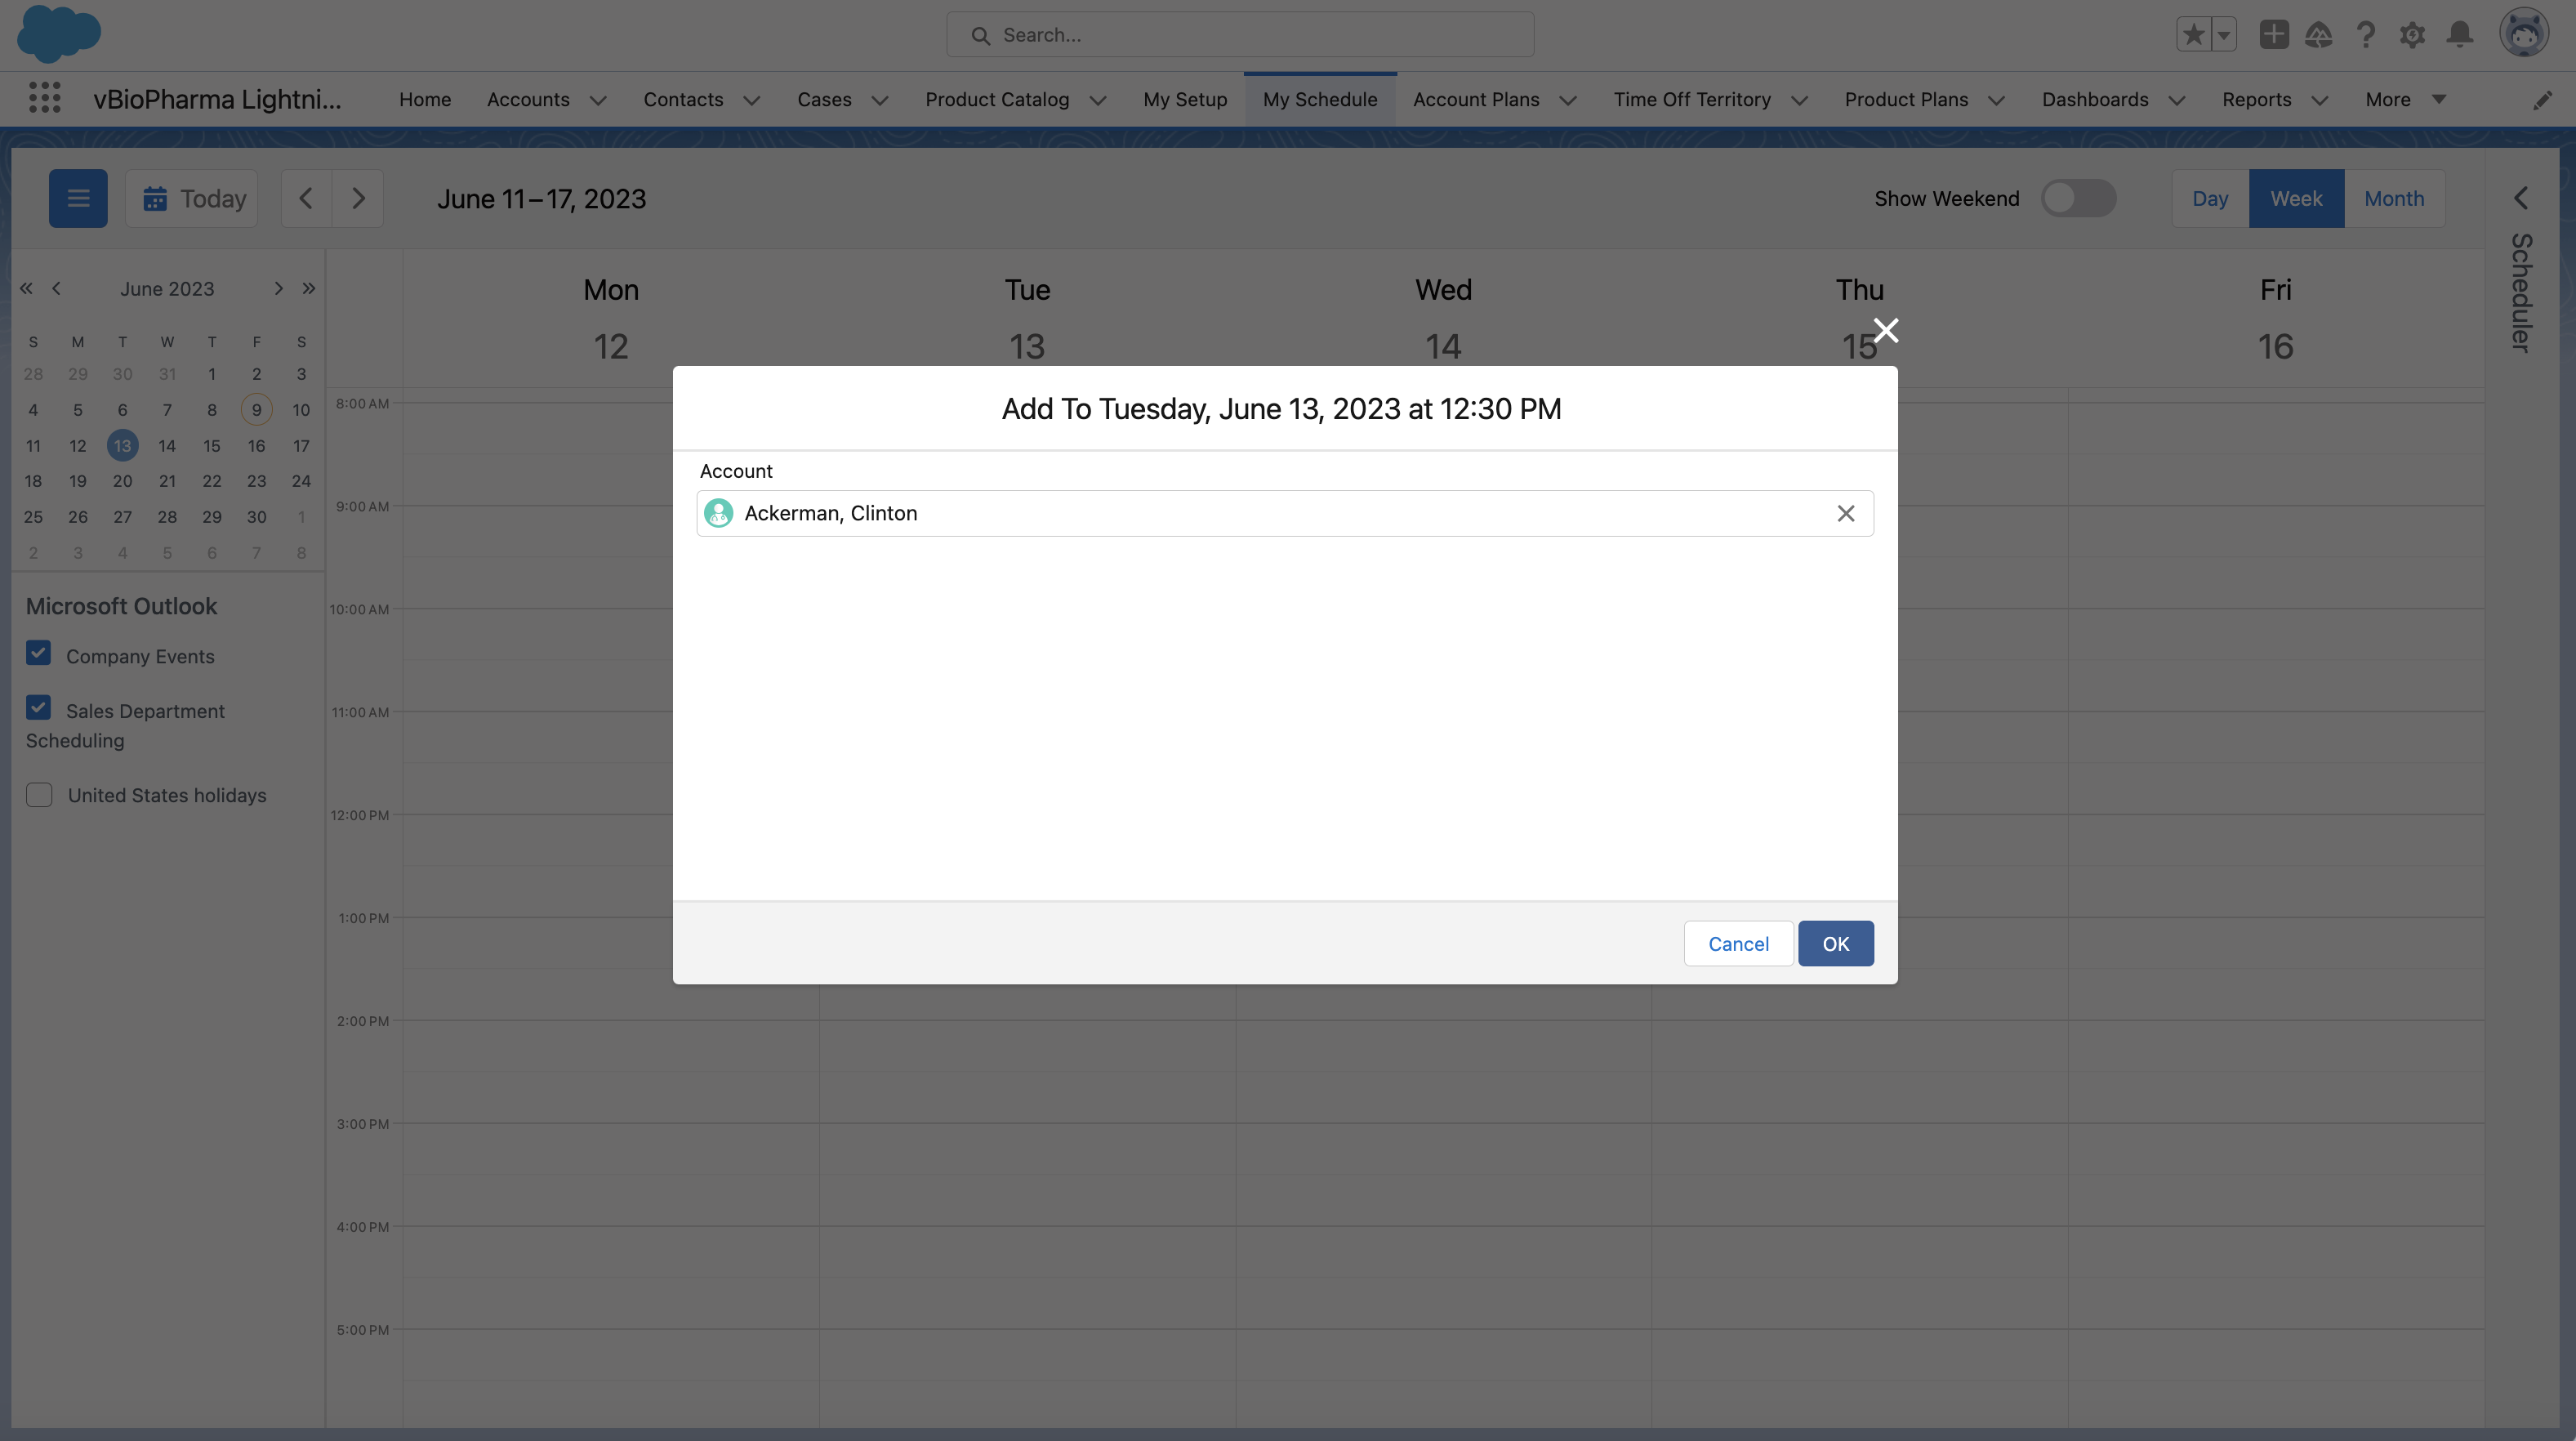
Task: Enable the United States holidays checkbox
Action: tap(39, 795)
